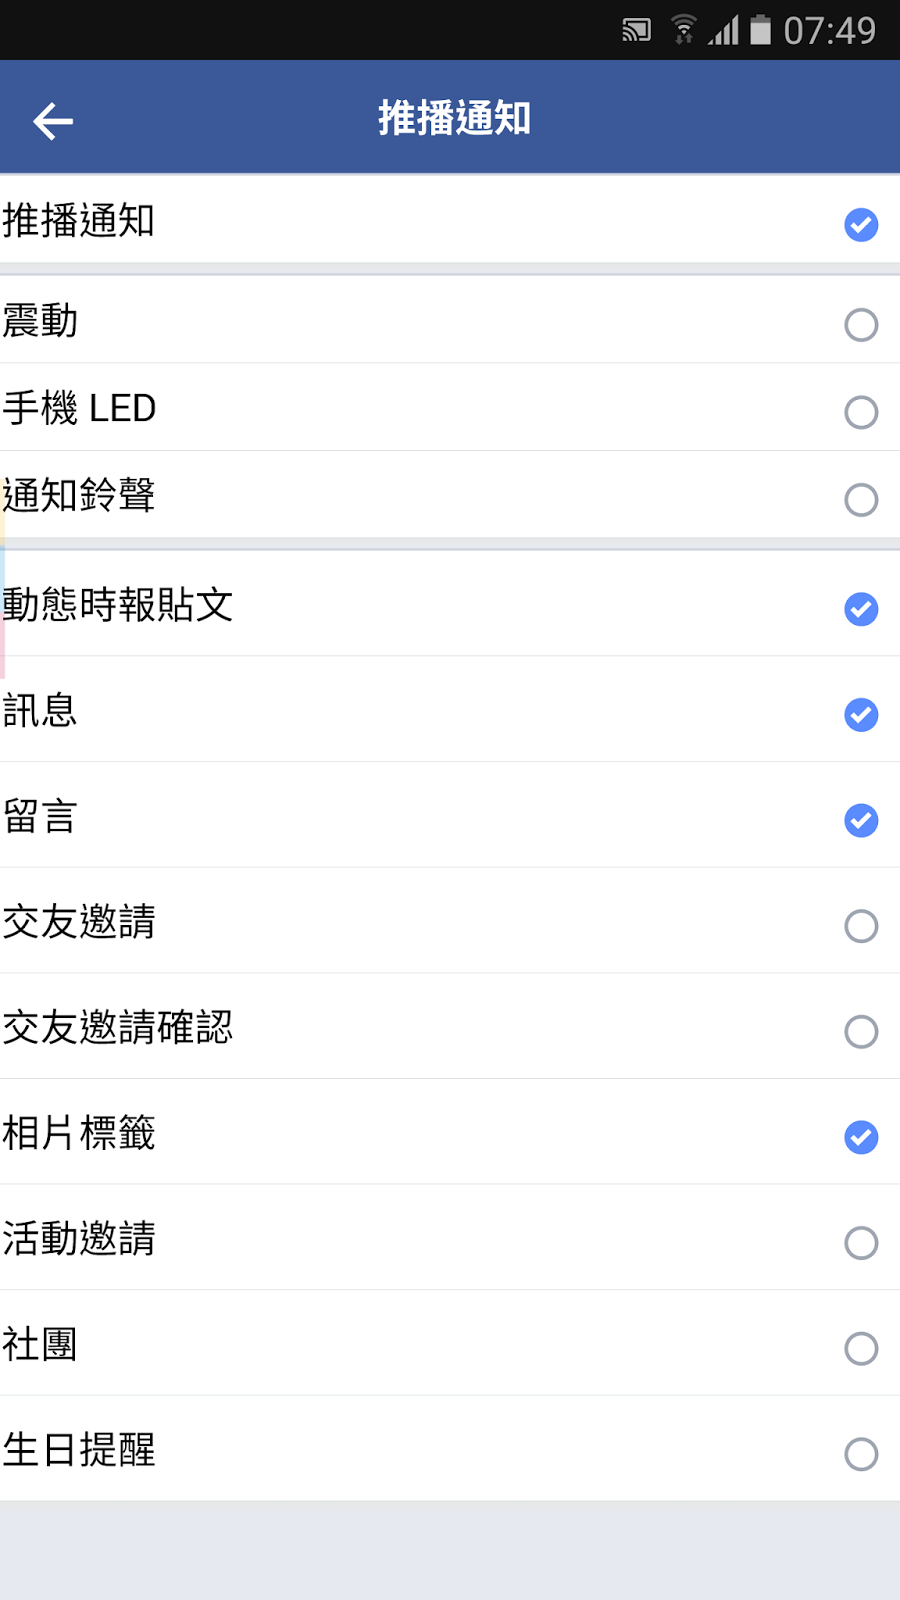Enable the 震動 vibration option
This screenshot has width=900, height=1600.
[861, 324]
